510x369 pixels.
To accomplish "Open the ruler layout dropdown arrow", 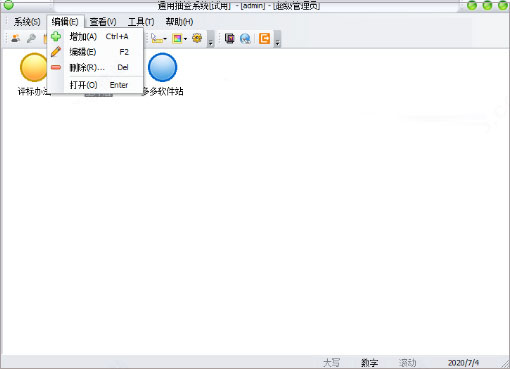I will [x=165, y=39].
